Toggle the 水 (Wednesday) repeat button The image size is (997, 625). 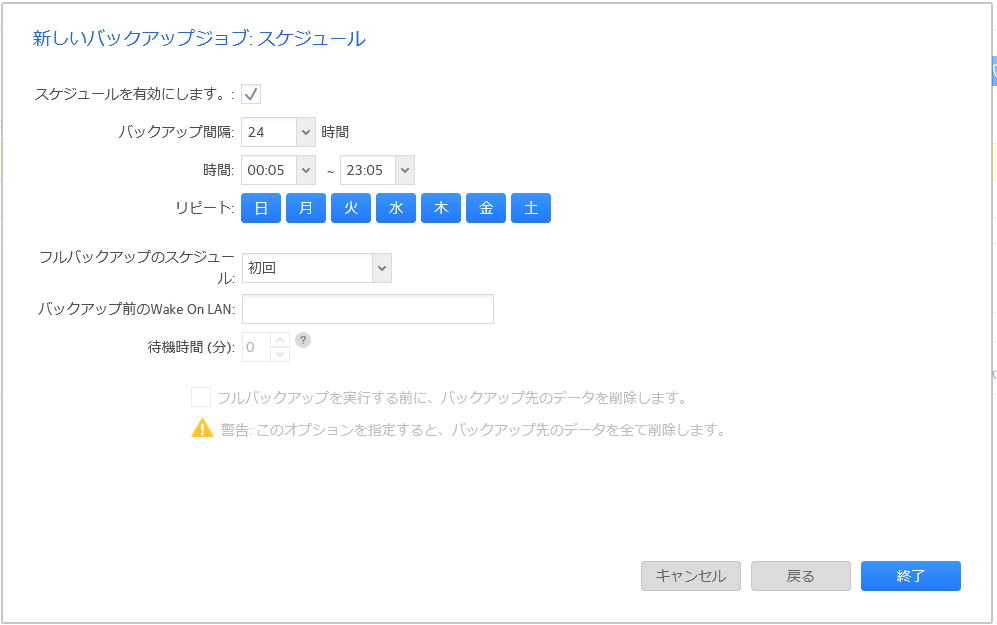coord(396,208)
